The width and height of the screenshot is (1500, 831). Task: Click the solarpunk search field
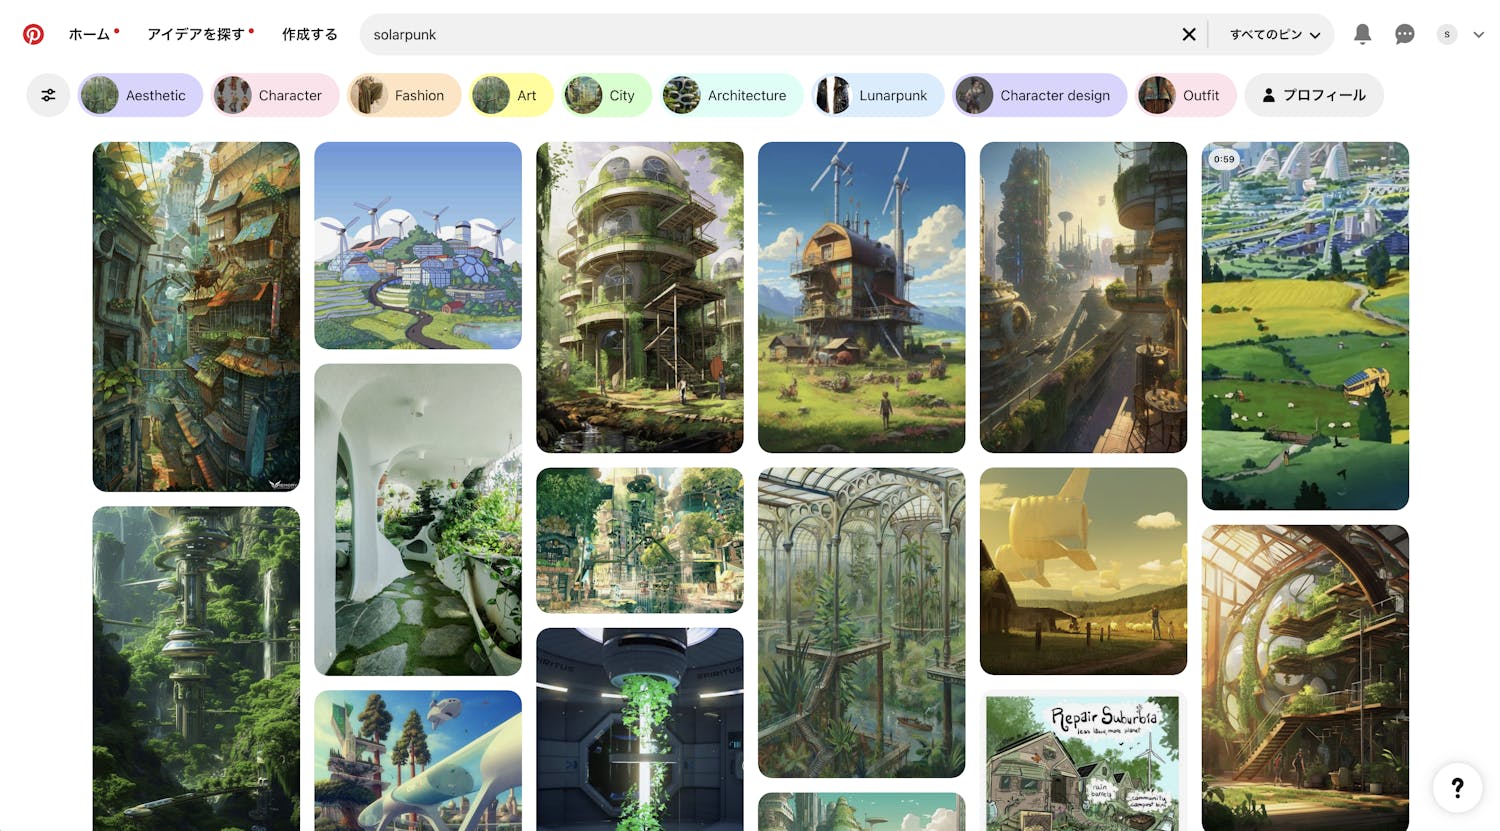click(x=770, y=34)
